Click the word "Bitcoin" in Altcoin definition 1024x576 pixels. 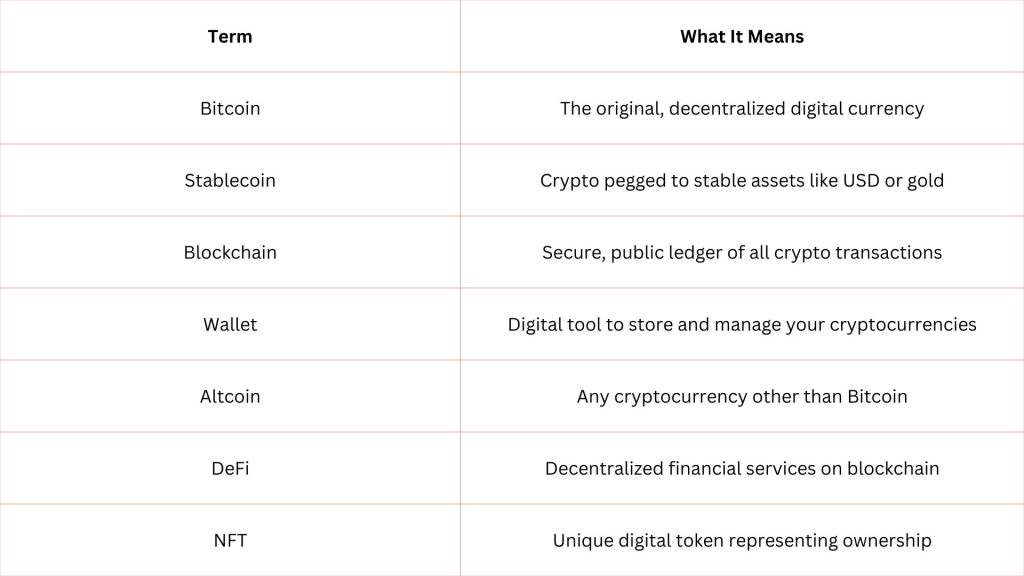877,396
